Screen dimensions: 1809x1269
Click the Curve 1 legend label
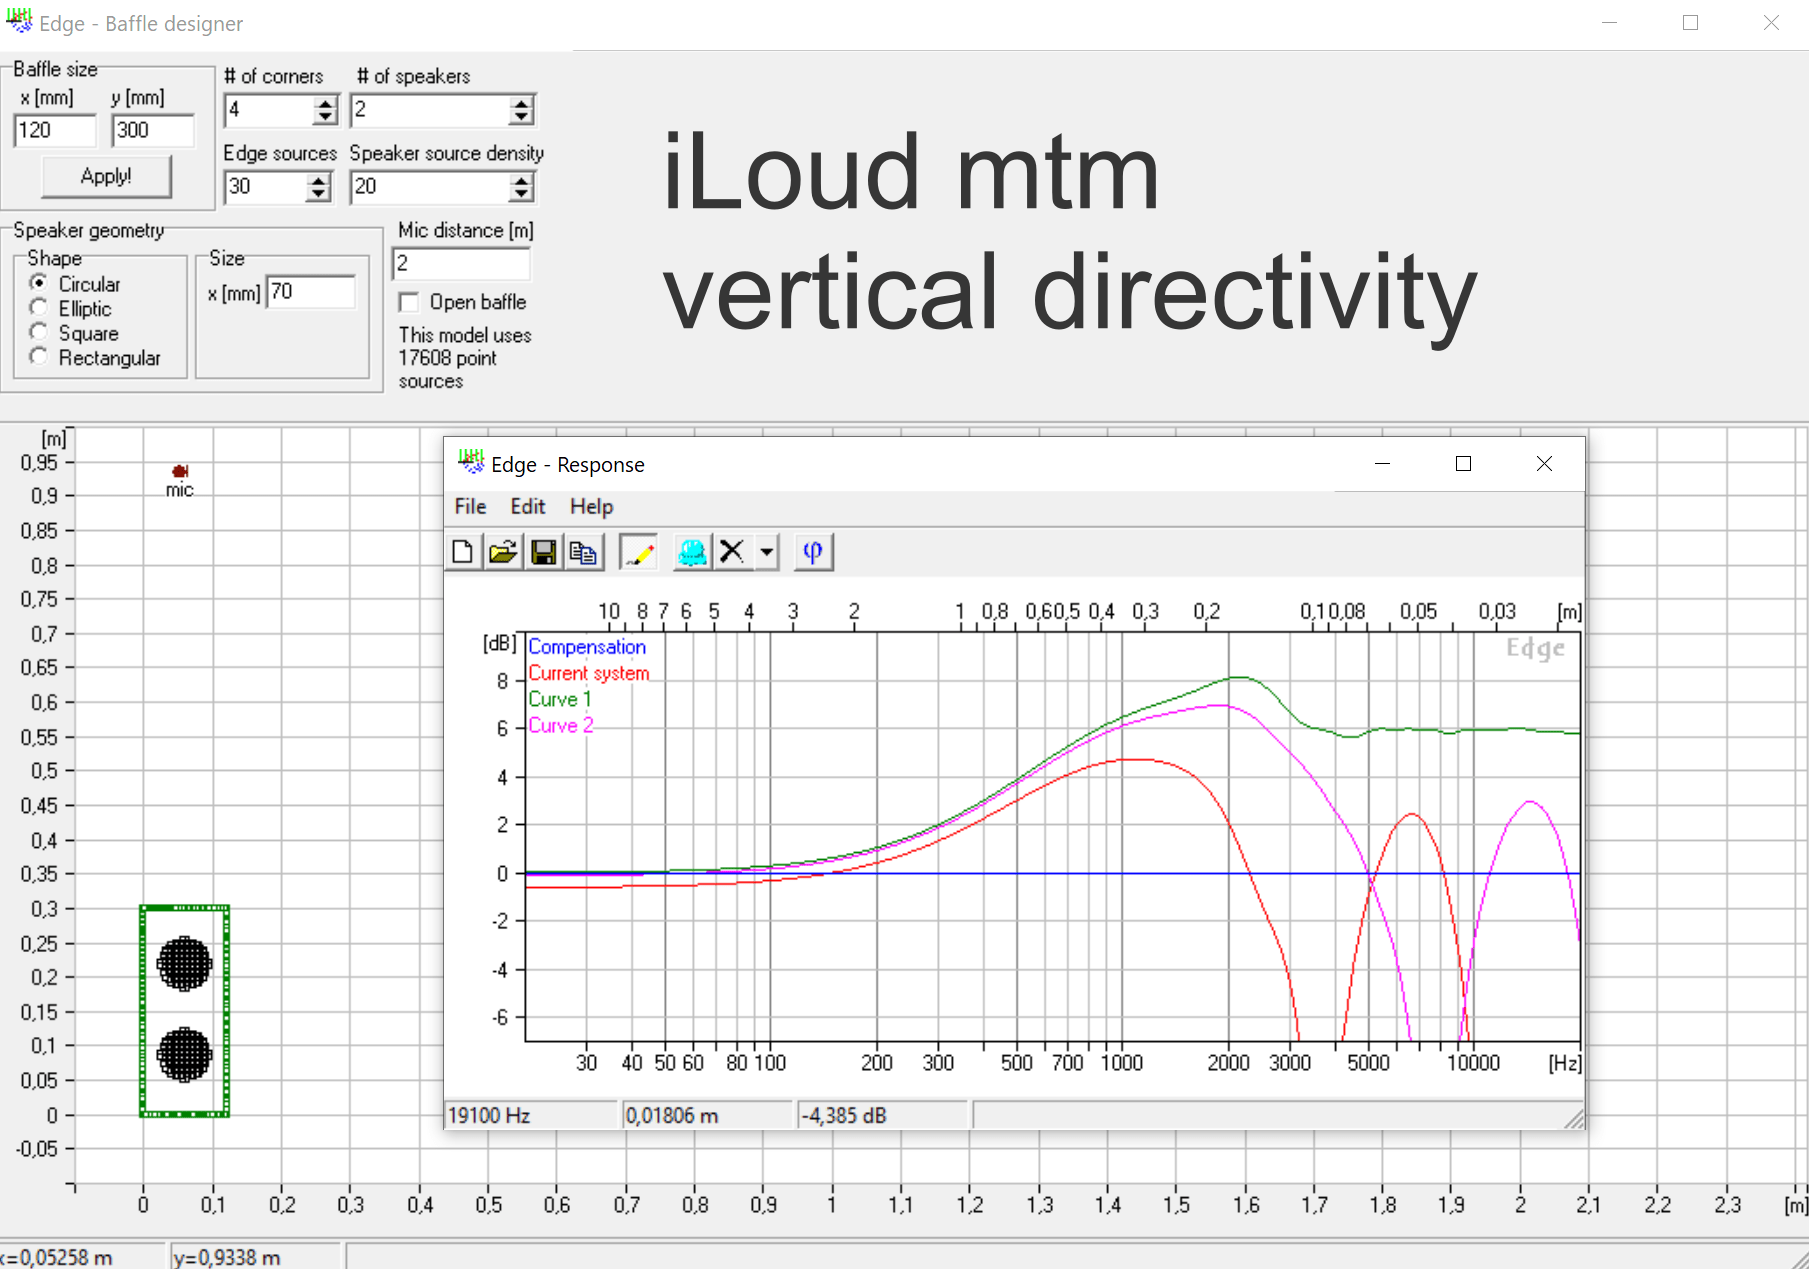click(560, 699)
